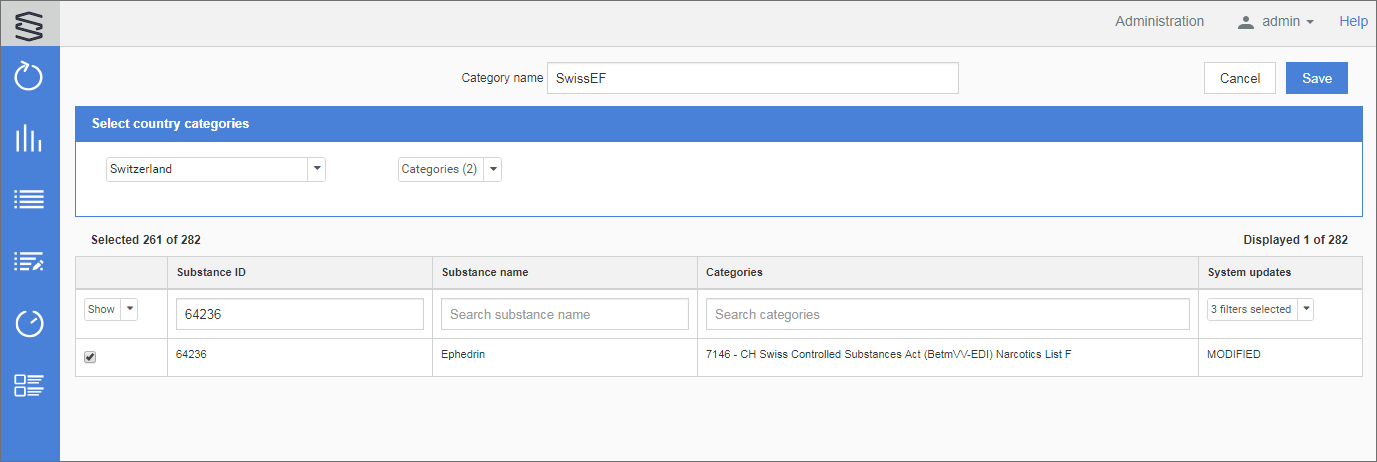Expand the Show filter dropdown
The height and width of the screenshot is (462, 1377).
pos(128,310)
